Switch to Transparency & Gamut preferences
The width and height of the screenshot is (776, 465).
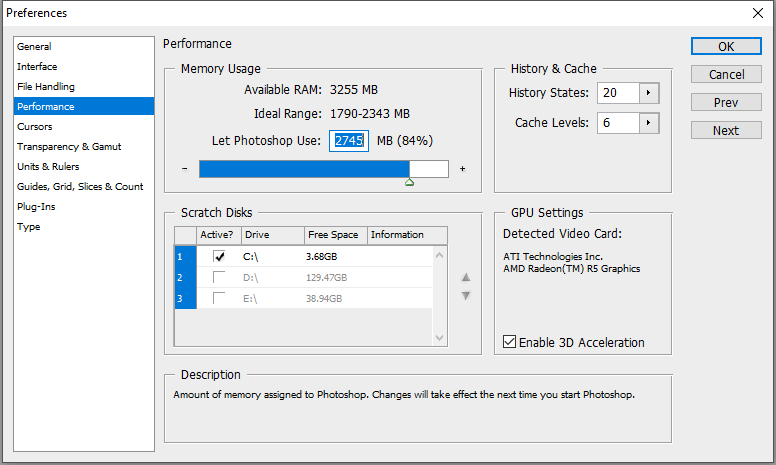69,147
